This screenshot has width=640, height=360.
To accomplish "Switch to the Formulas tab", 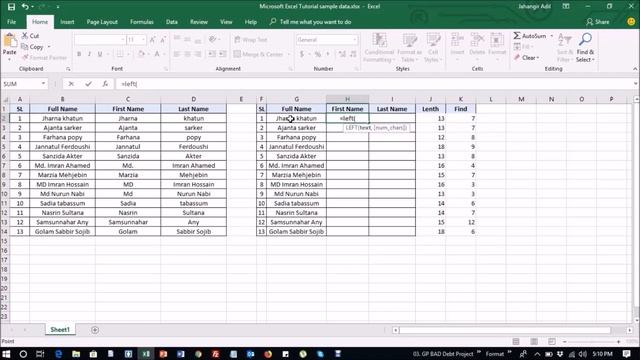I will 142,22.
